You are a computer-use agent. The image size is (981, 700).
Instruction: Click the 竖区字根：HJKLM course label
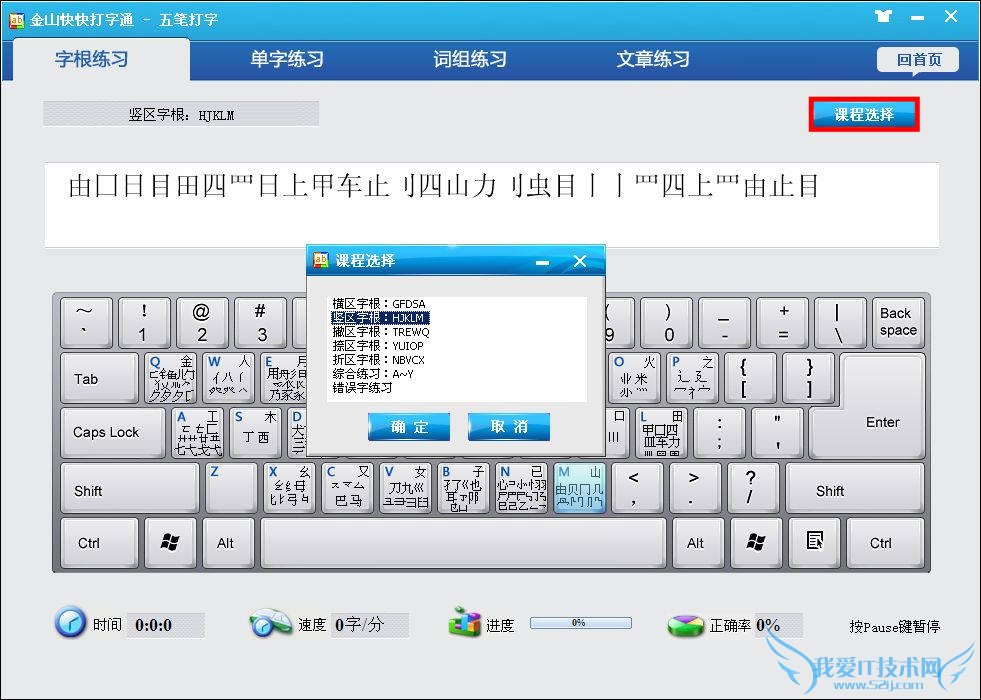point(181,115)
